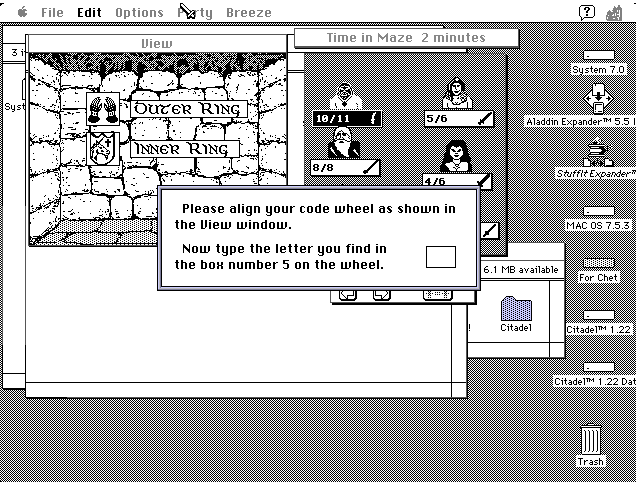Viewport: 636px width, 482px height.
Task: Click the weapon icon in the 10/11 bar
Action: pyautogui.click(x=374, y=118)
